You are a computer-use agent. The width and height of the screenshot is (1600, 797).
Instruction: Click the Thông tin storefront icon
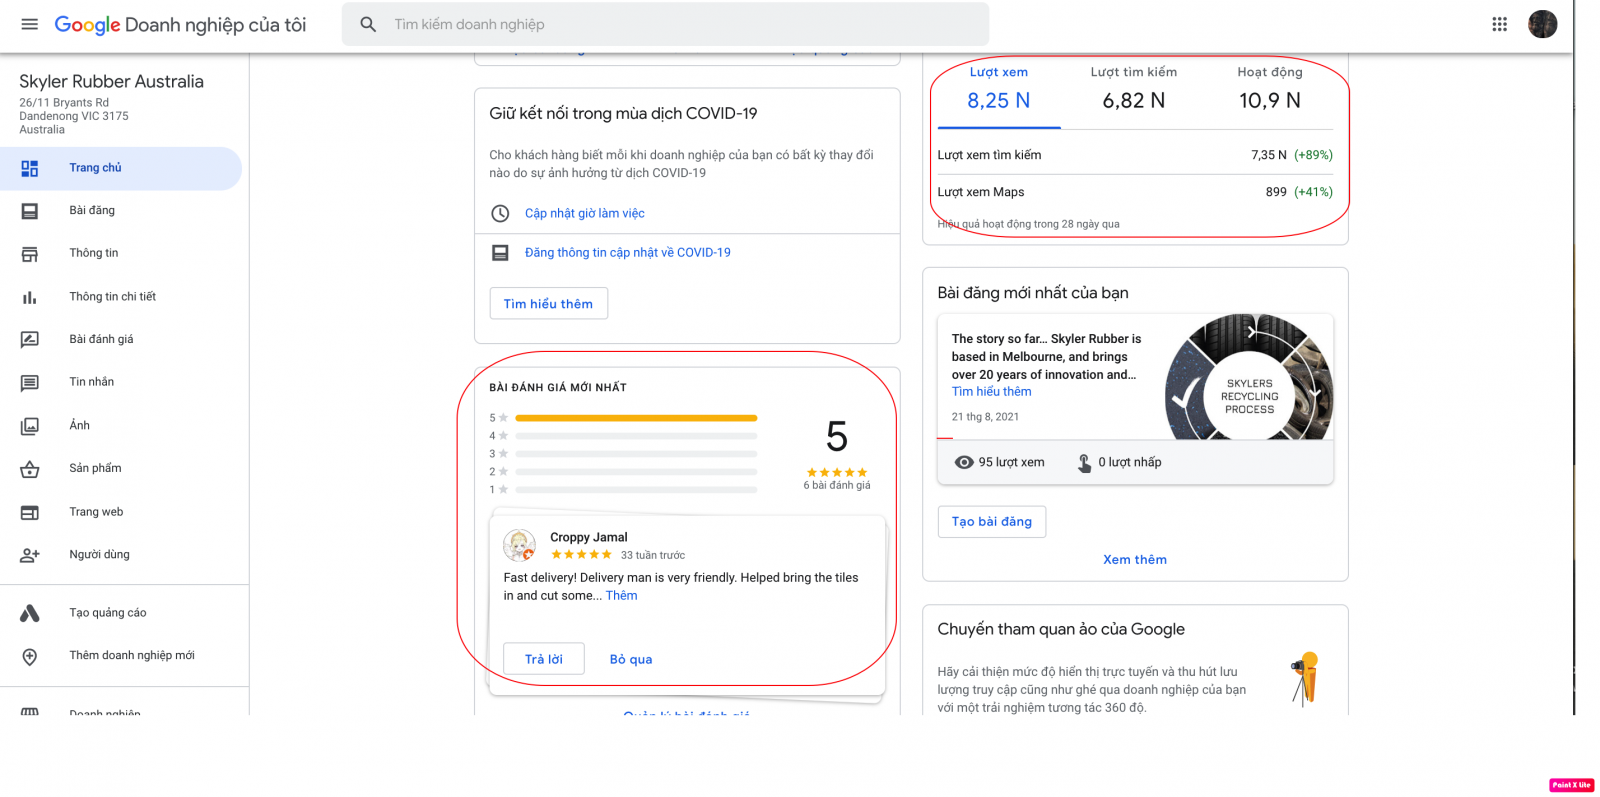pyautogui.click(x=30, y=254)
